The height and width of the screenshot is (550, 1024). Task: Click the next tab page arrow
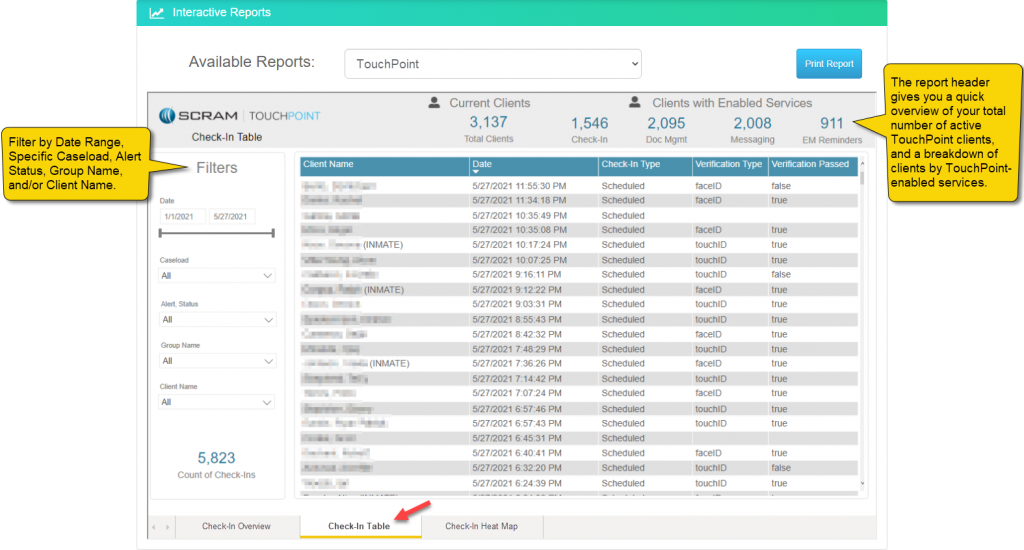tap(168, 526)
